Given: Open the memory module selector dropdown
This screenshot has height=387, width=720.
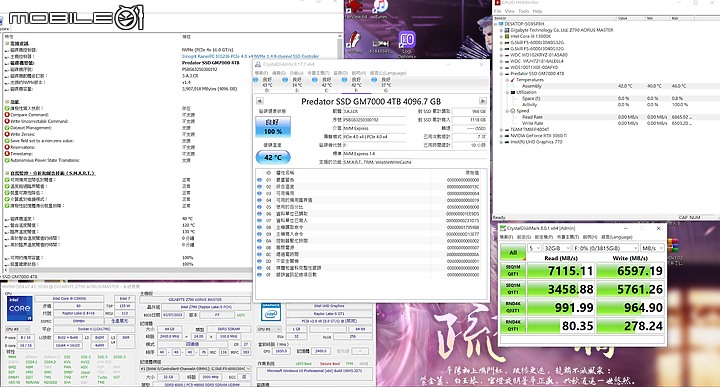Looking at the screenshot, I should [195, 369].
